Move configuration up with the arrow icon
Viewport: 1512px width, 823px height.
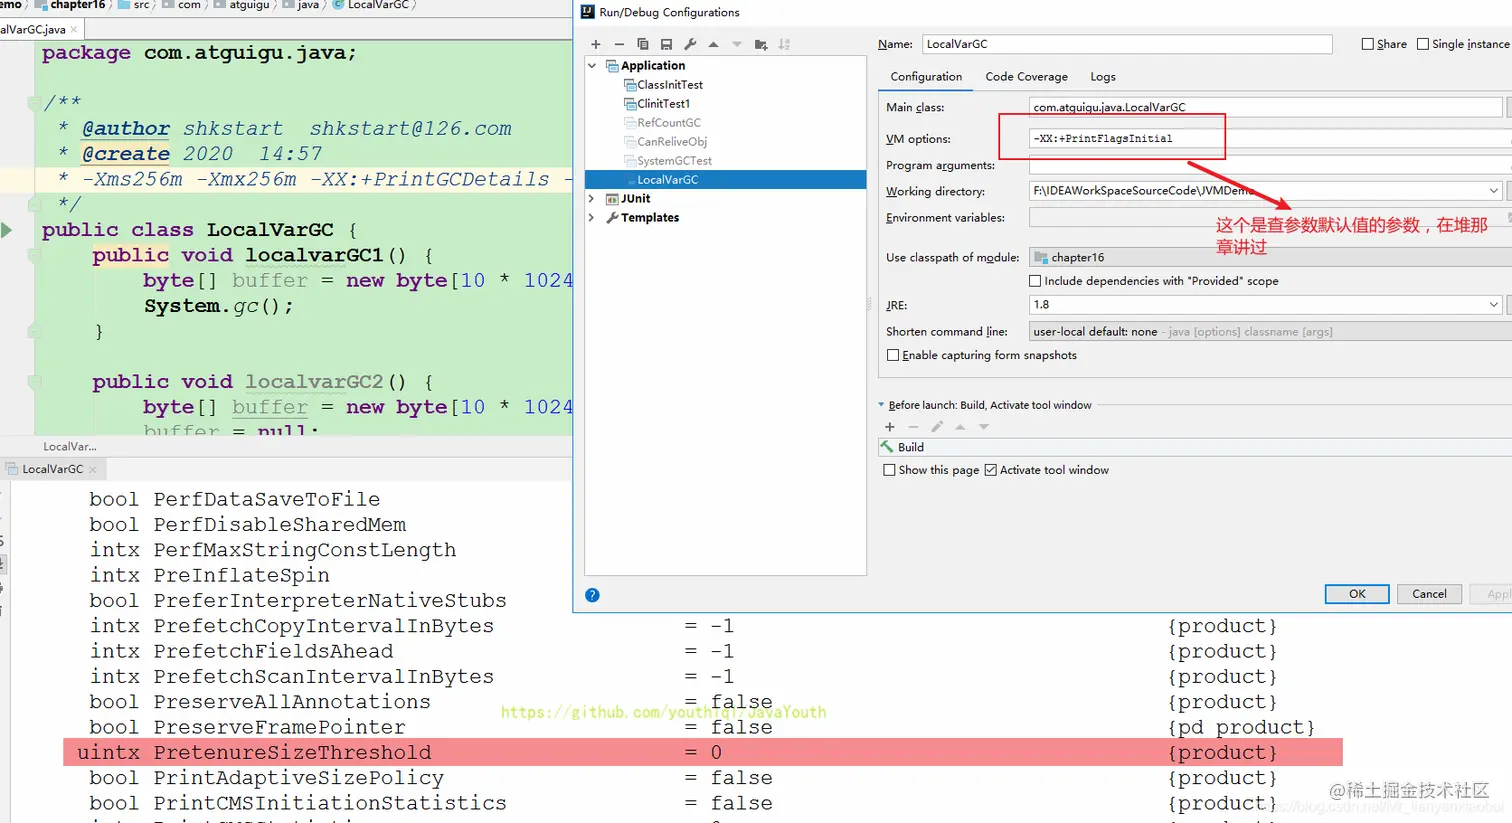[713, 44]
